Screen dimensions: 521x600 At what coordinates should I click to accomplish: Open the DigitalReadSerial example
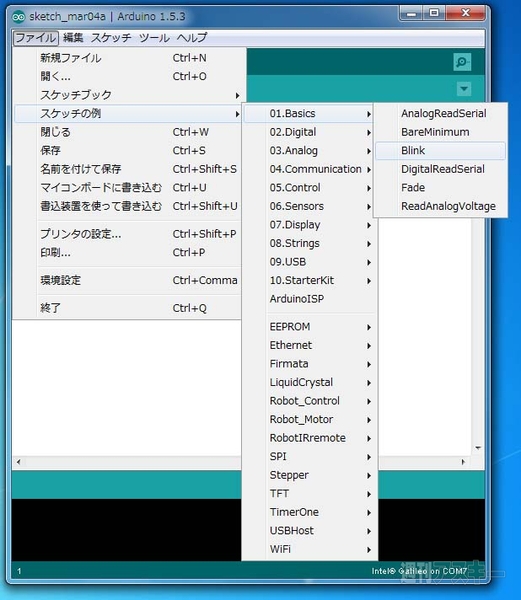(x=441, y=169)
